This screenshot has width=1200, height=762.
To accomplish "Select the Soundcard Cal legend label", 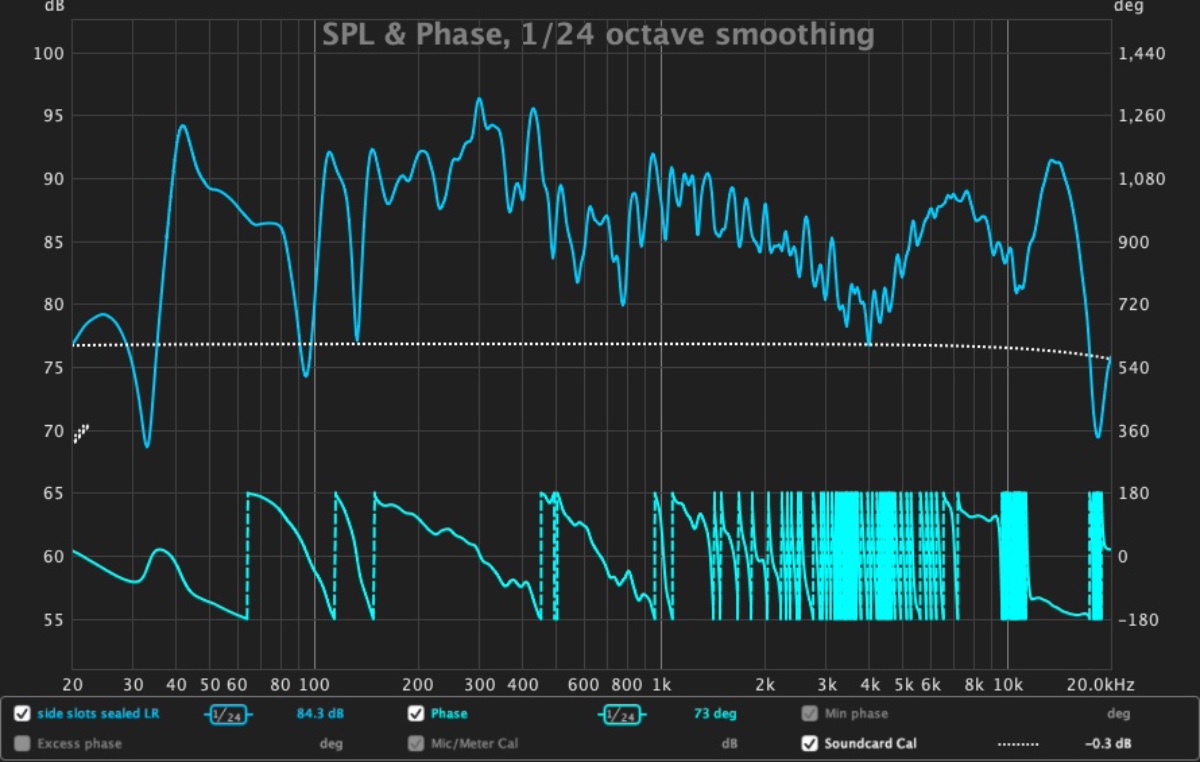I will coord(870,744).
